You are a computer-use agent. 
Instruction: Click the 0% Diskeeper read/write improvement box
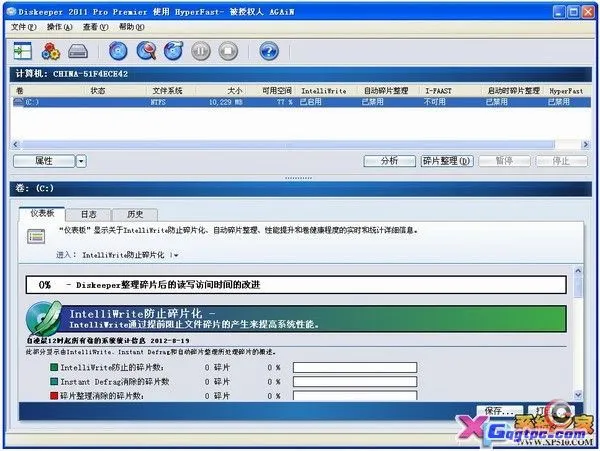[x=296, y=285]
